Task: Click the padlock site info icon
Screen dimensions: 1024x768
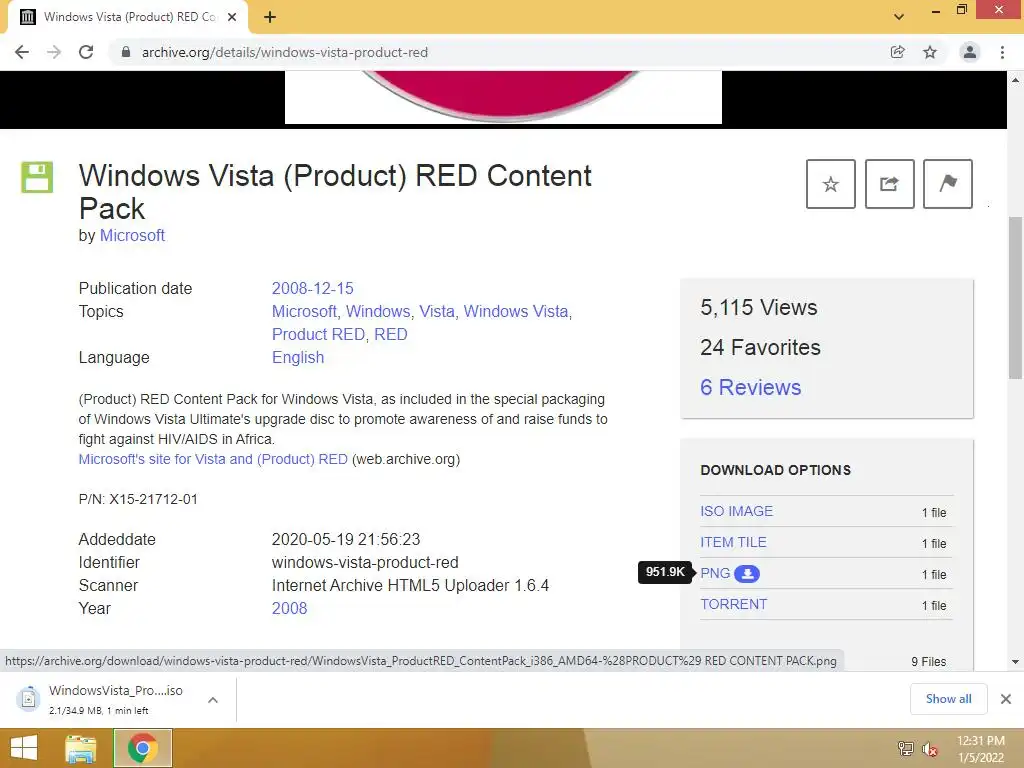Action: point(126,52)
